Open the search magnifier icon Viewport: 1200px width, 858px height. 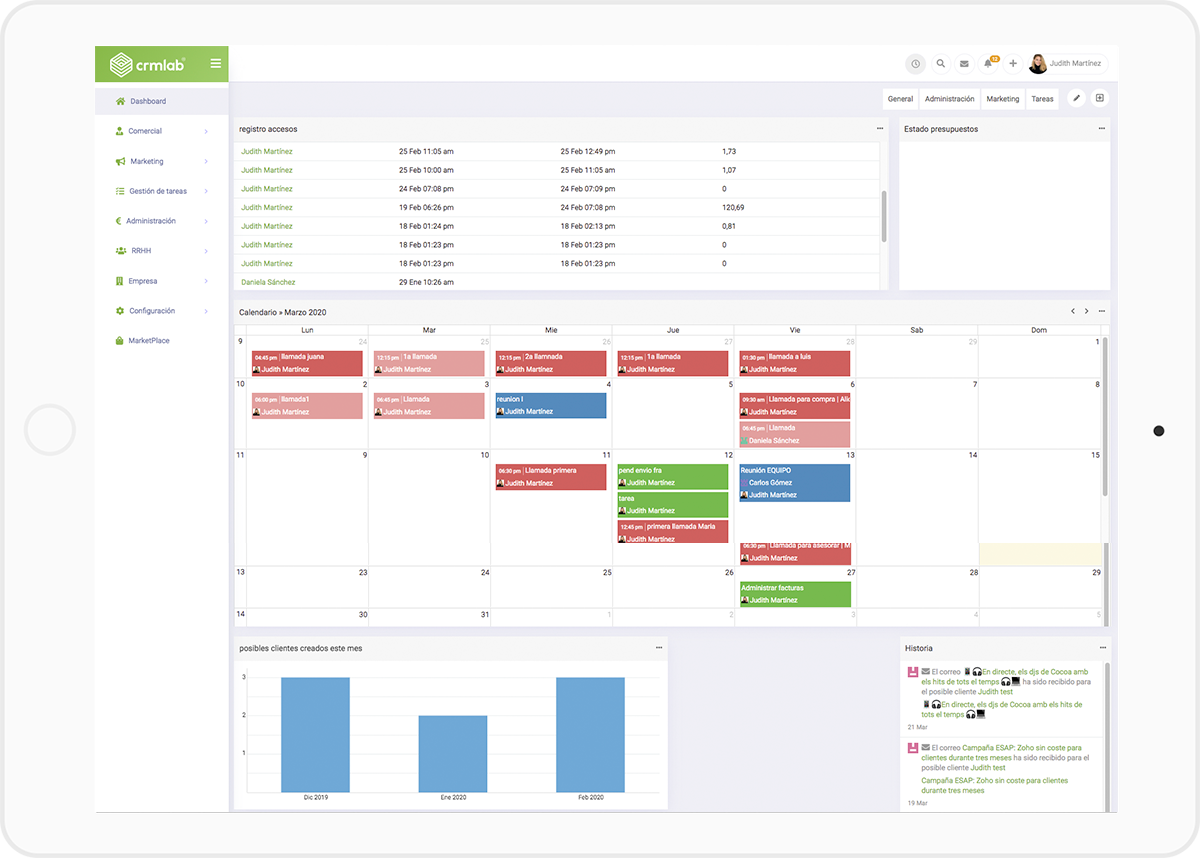pyautogui.click(x=941, y=63)
